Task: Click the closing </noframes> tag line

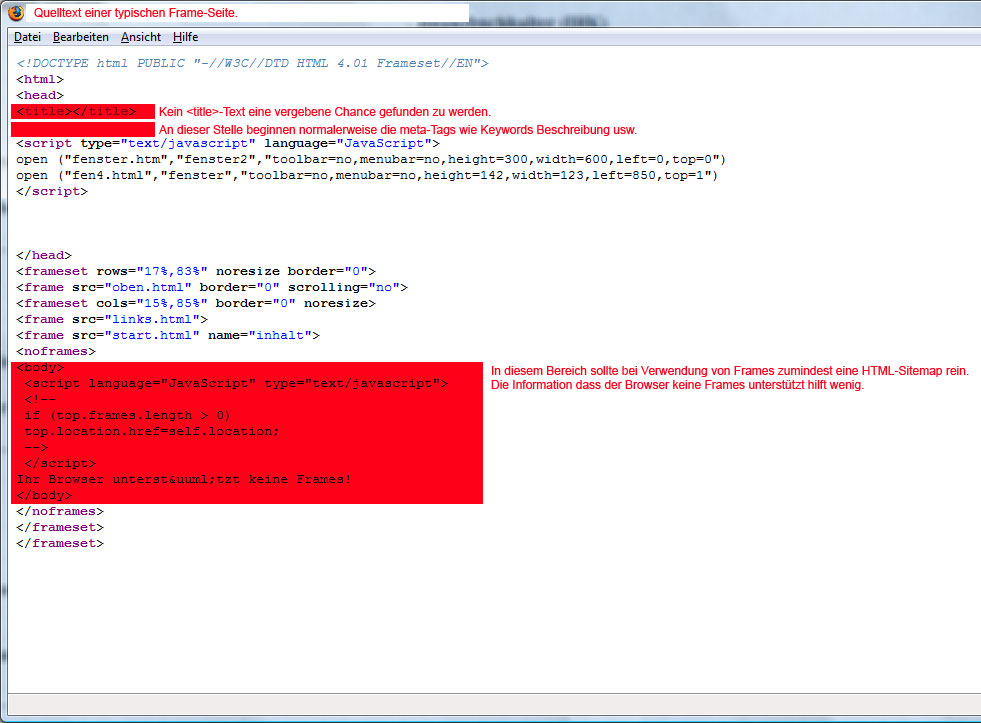Action: [x=60, y=512]
